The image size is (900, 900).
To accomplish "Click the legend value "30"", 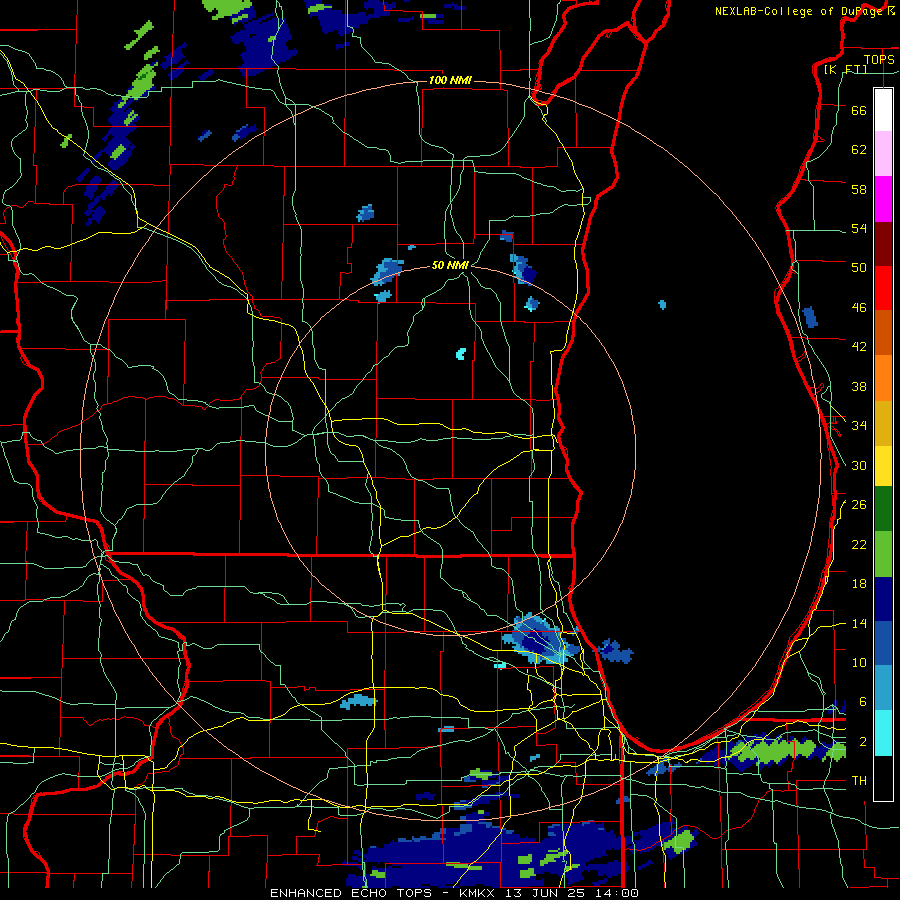I will [859, 465].
